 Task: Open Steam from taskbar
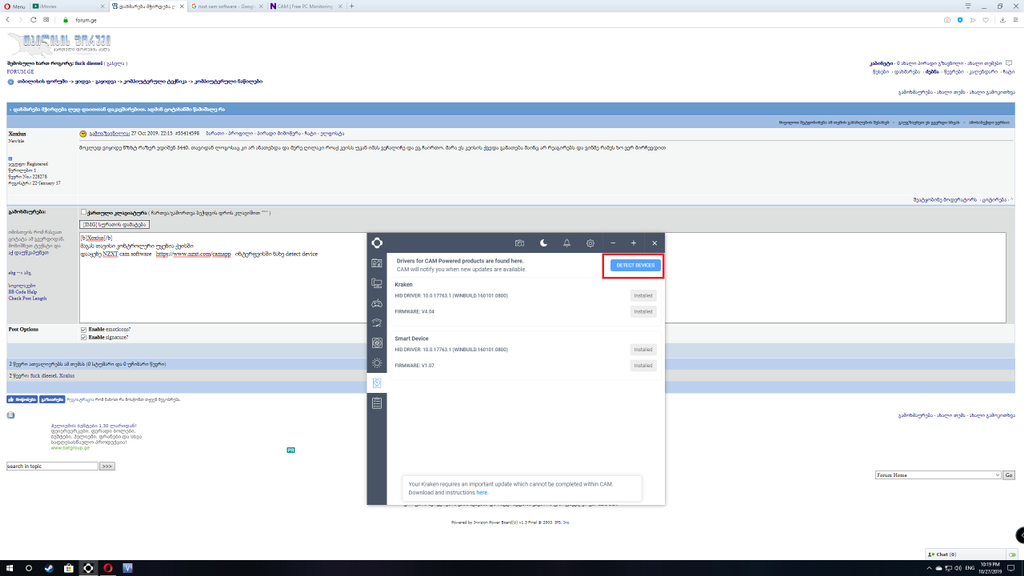[x=48, y=568]
